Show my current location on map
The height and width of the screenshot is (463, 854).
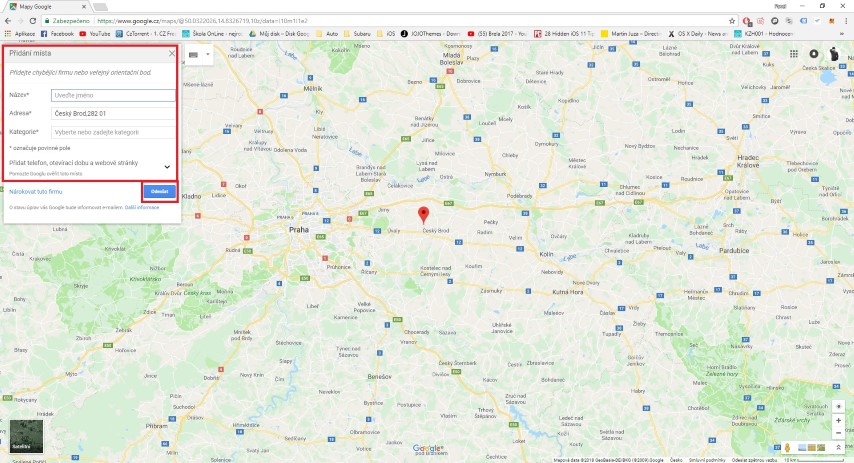pyautogui.click(x=838, y=406)
